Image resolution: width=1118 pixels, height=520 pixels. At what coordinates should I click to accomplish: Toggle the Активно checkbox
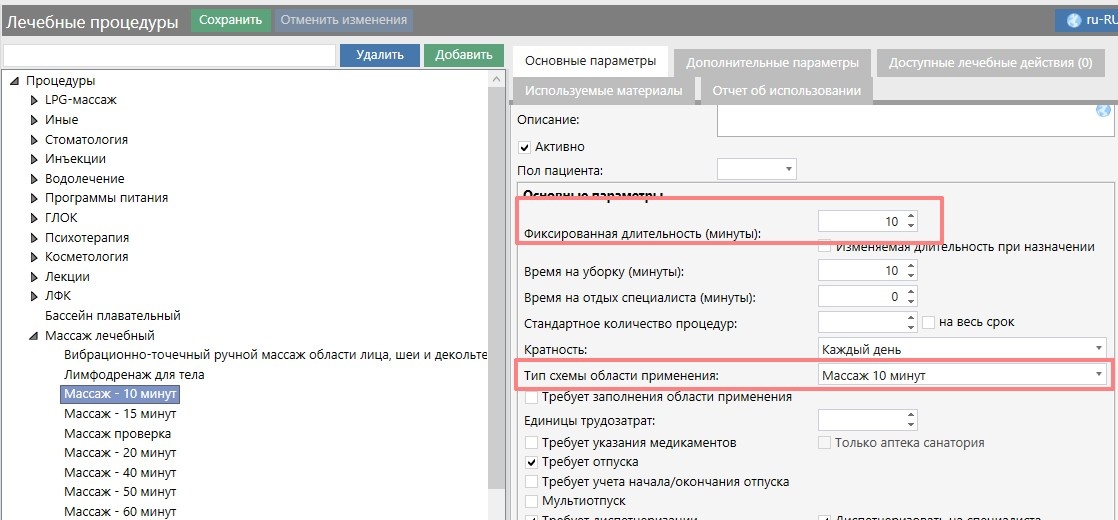coord(525,147)
